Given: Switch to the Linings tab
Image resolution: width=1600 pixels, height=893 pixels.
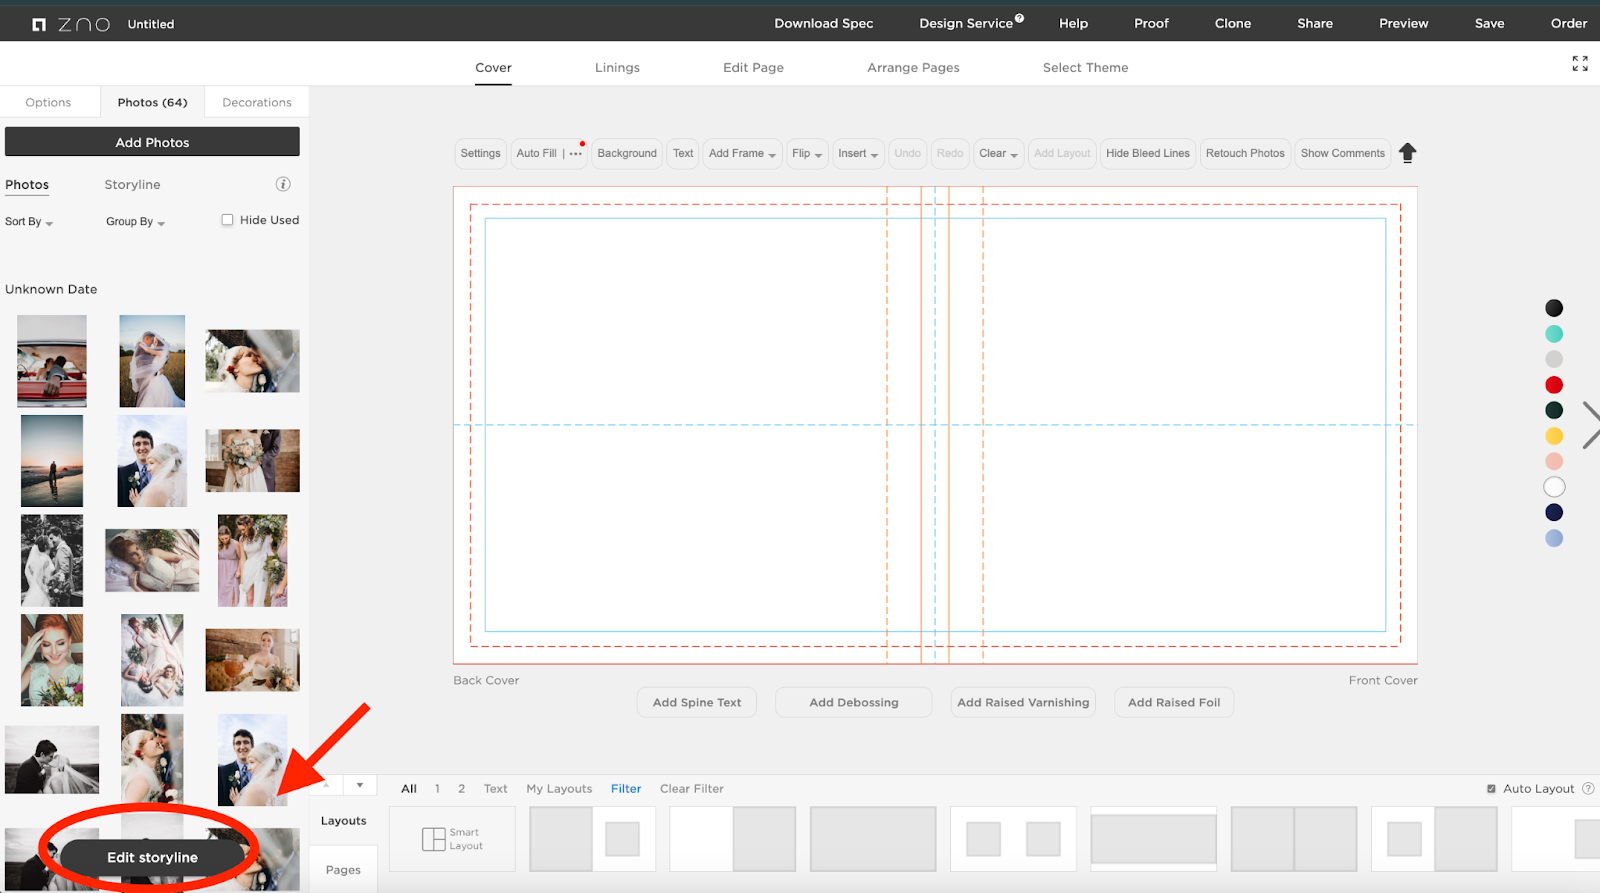Looking at the screenshot, I should (x=617, y=68).
